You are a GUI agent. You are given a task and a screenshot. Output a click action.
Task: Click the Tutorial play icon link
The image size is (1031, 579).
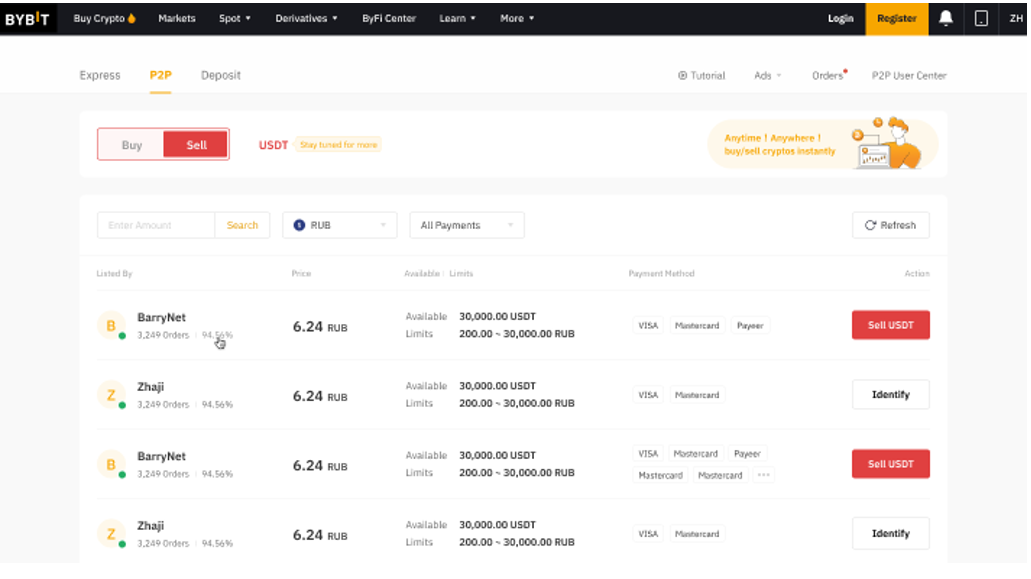click(x=701, y=75)
